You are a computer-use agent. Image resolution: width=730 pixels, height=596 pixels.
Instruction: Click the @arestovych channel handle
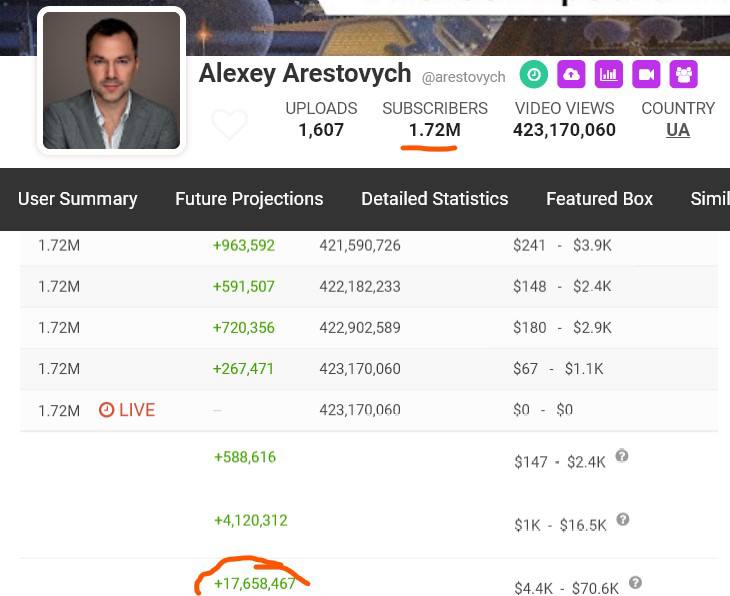pos(463,77)
